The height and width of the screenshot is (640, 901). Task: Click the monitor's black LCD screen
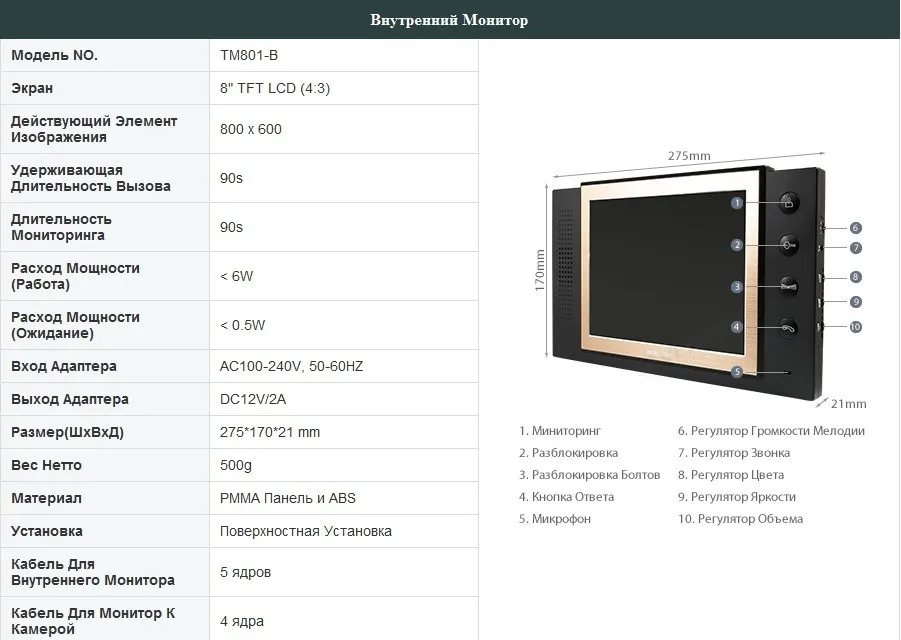[x=667, y=270]
